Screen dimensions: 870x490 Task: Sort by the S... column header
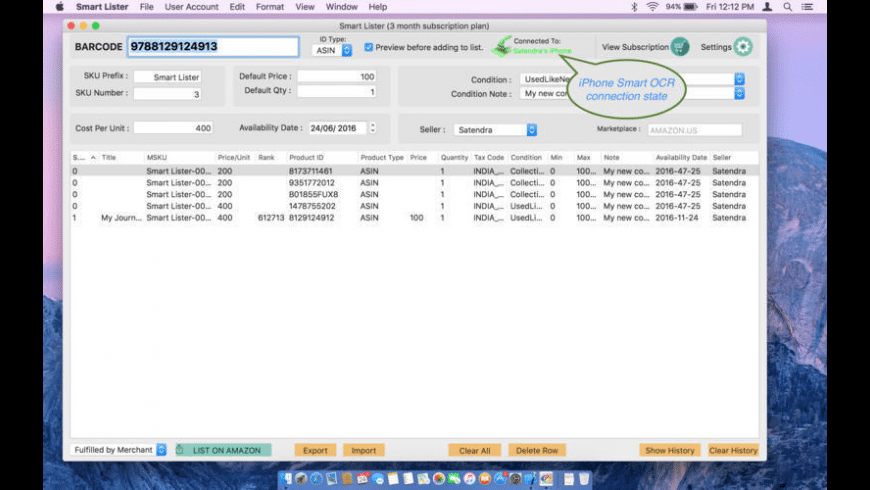click(83, 158)
